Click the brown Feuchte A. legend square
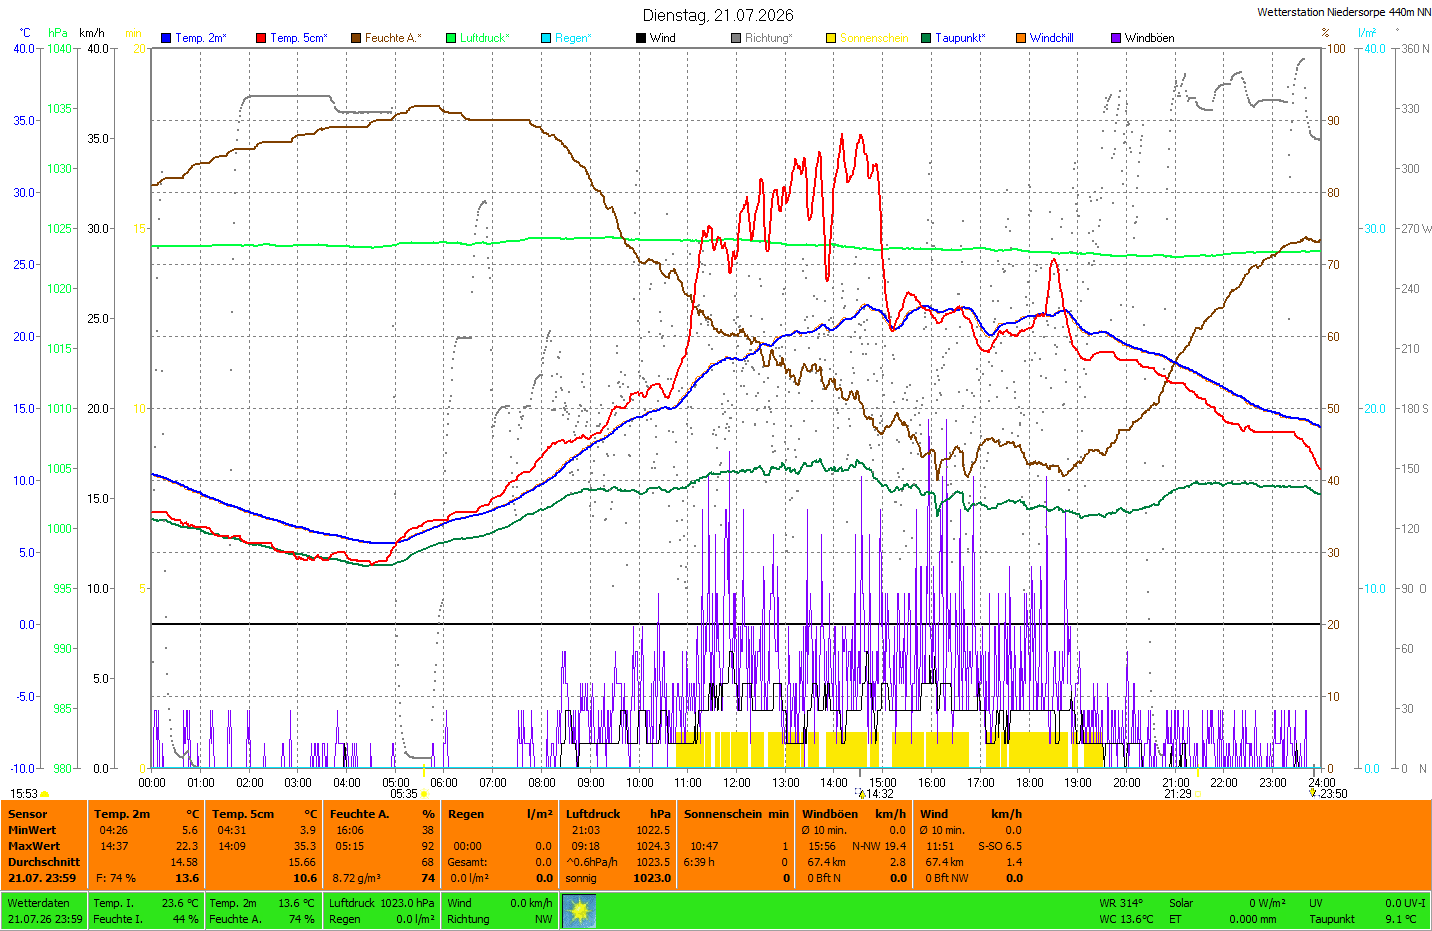 [x=356, y=38]
